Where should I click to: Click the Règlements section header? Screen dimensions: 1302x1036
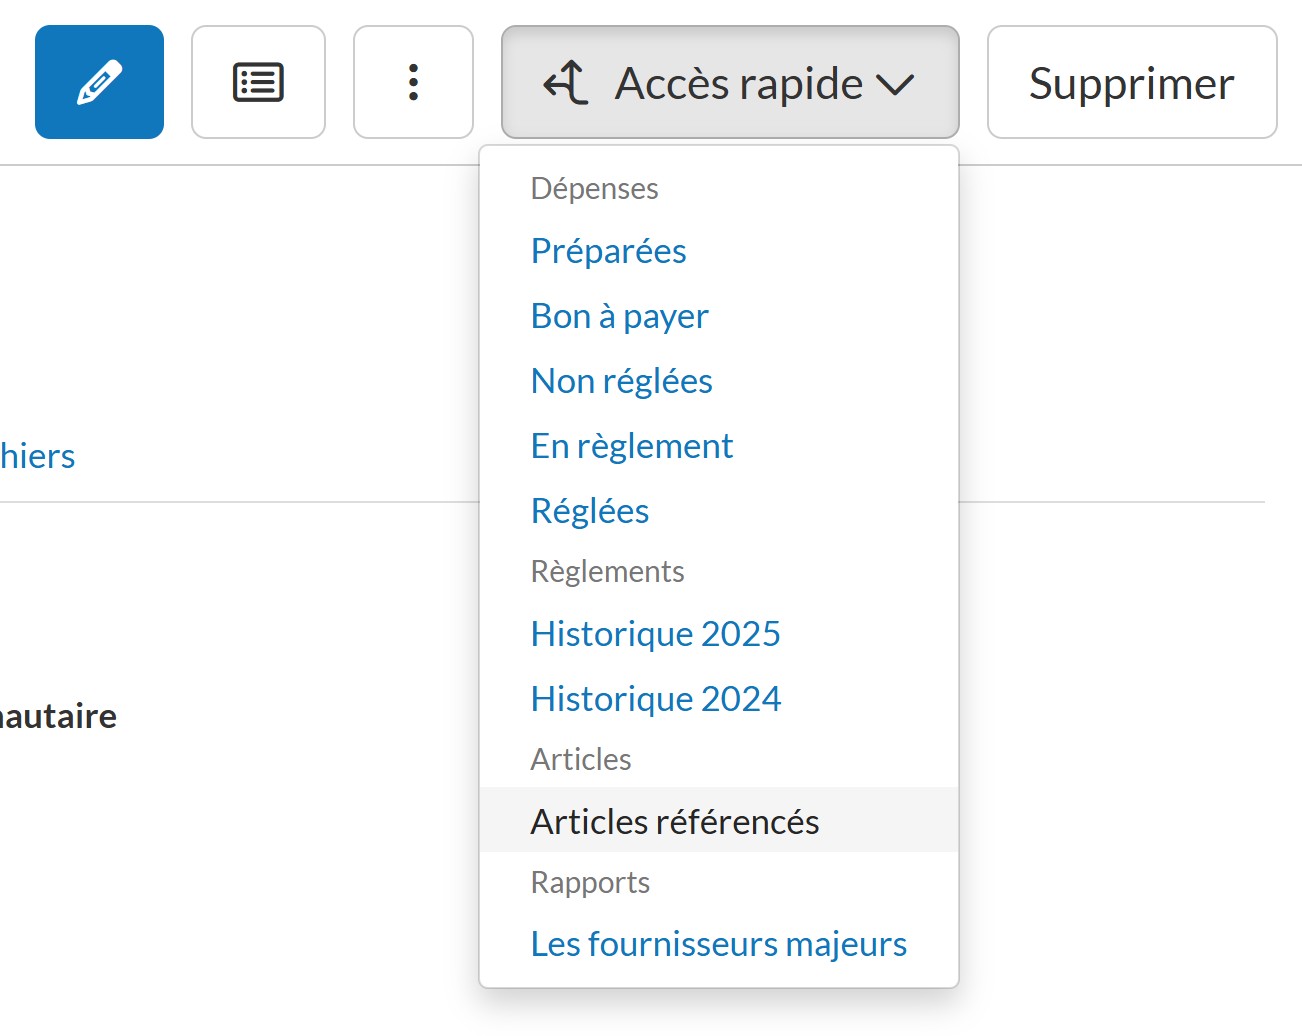[x=607, y=572]
